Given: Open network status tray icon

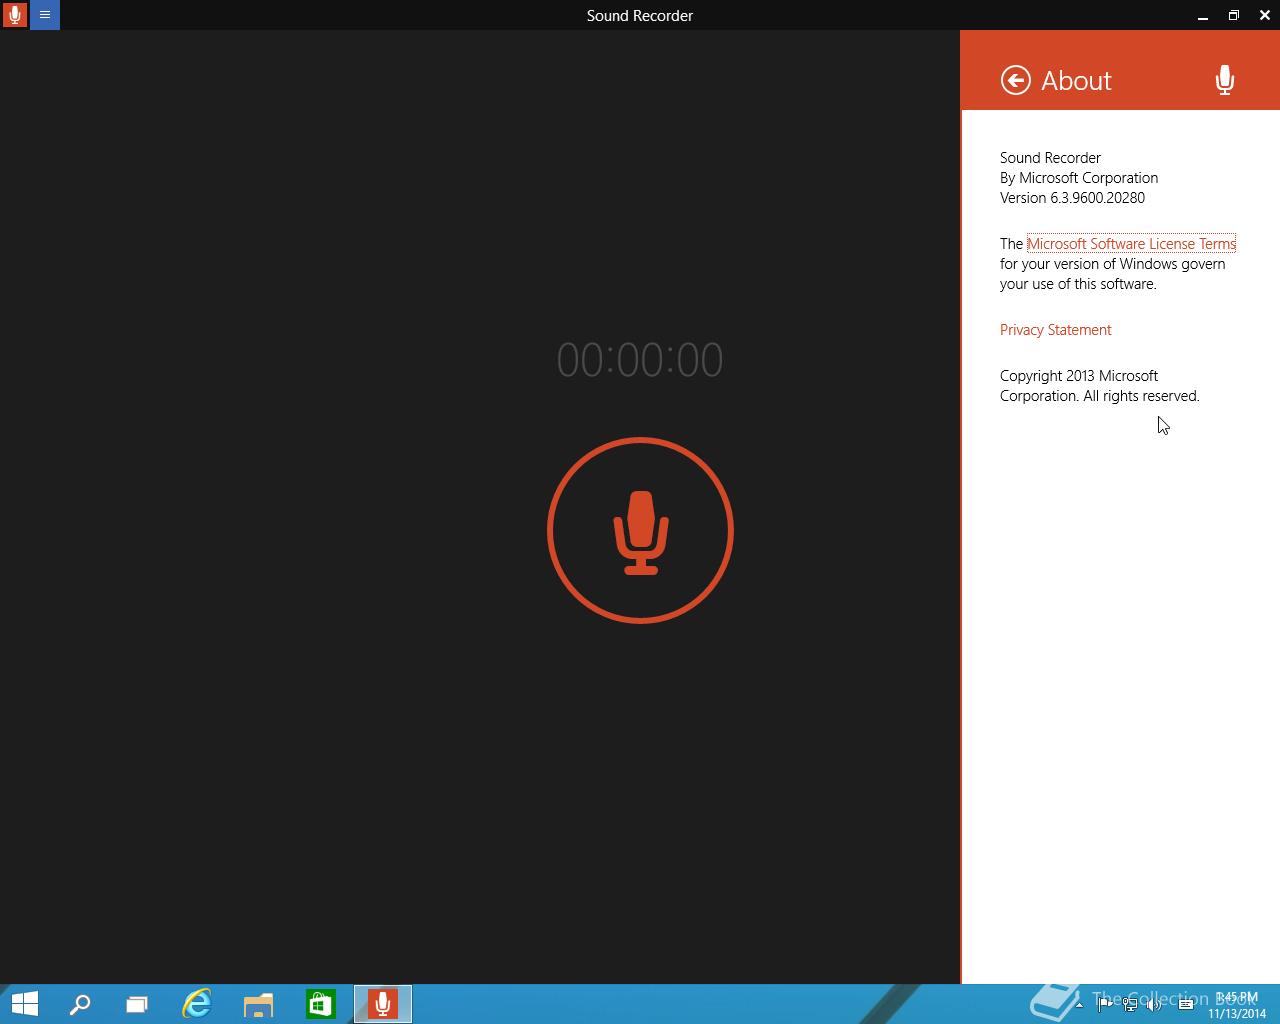Looking at the screenshot, I should [x=1130, y=1004].
